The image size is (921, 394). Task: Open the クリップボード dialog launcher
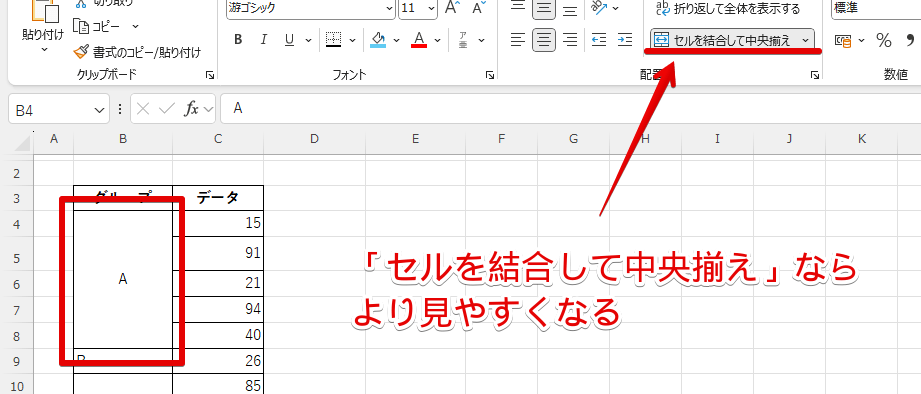pos(210,75)
